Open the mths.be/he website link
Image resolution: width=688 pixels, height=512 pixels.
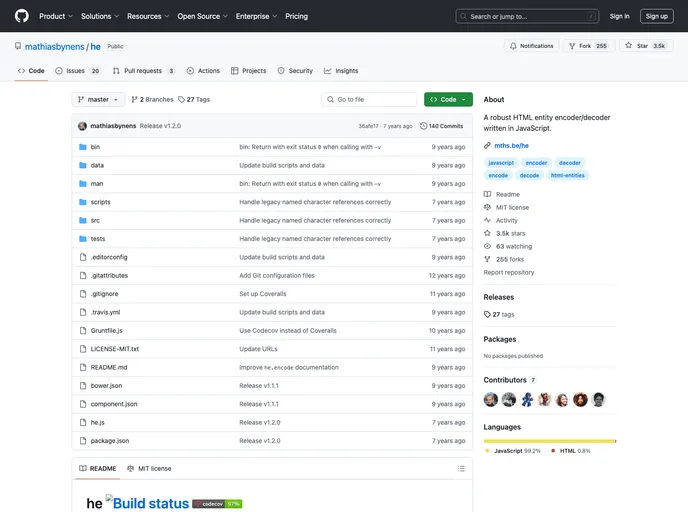(x=511, y=146)
